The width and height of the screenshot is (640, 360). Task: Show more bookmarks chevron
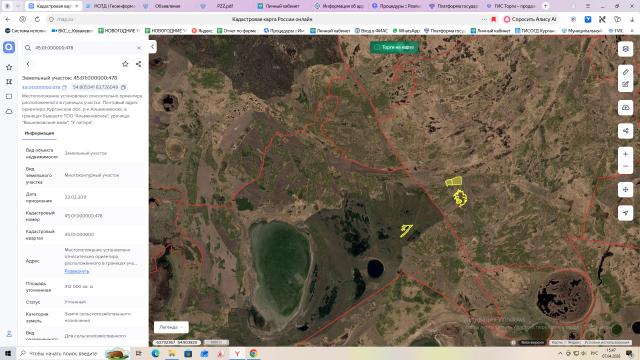click(x=633, y=31)
